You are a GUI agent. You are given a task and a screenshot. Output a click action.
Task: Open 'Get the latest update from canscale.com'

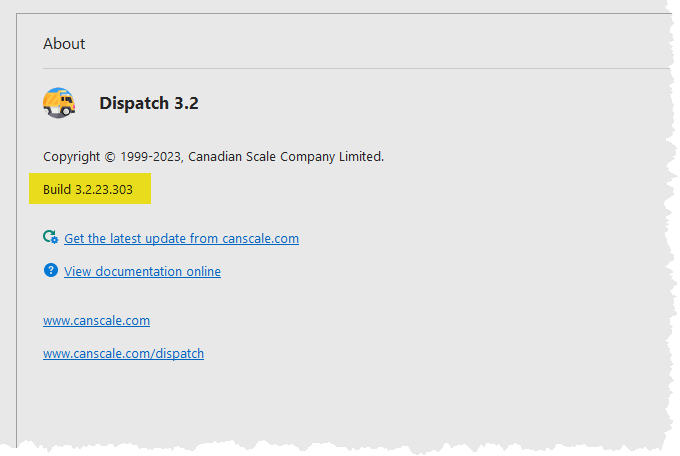(181, 238)
